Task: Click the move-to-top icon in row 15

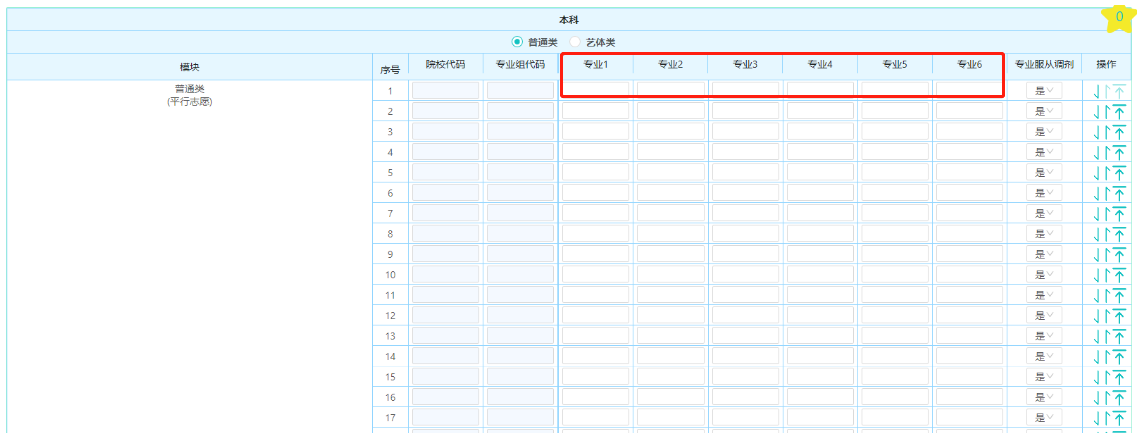Action: [1119, 377]
